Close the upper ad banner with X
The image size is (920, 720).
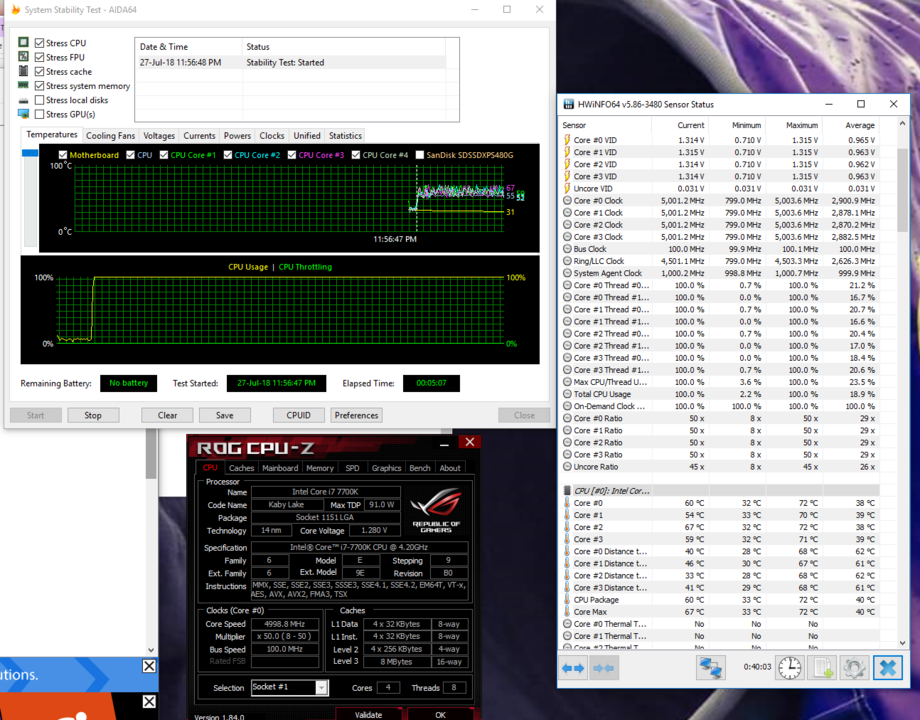tap(150, 666)
